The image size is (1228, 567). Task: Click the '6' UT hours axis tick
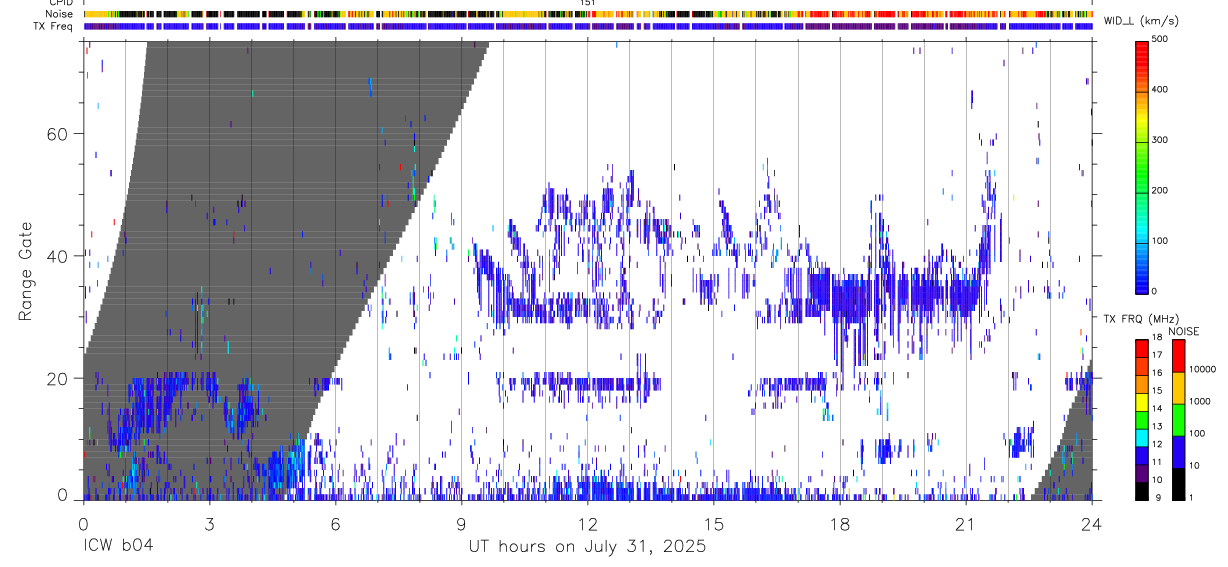pos(335,522)
